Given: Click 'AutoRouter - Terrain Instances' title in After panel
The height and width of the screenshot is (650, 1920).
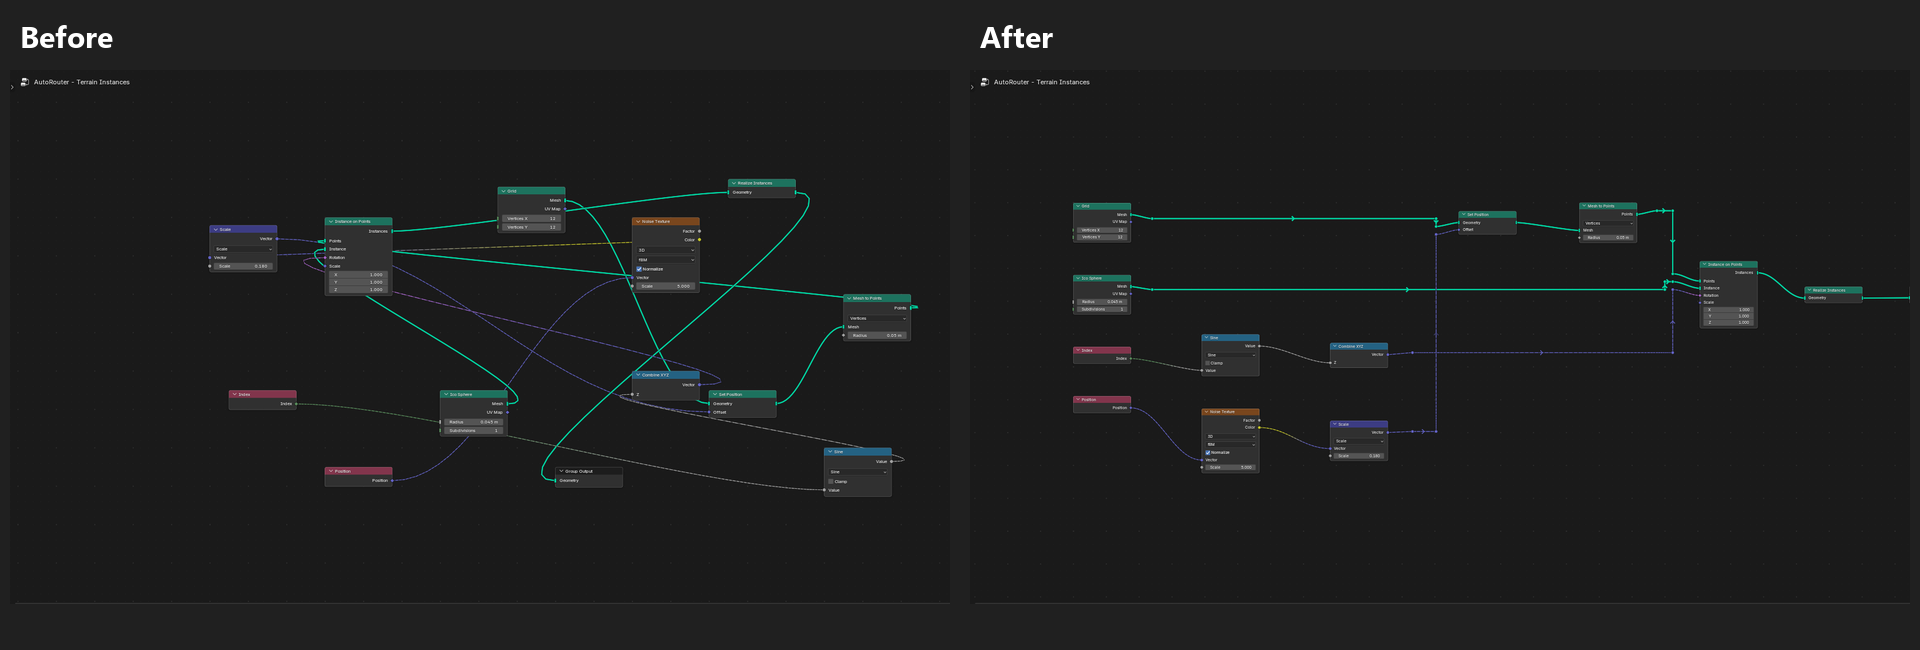Looking at the screenshot, I should click(1042, 82).
